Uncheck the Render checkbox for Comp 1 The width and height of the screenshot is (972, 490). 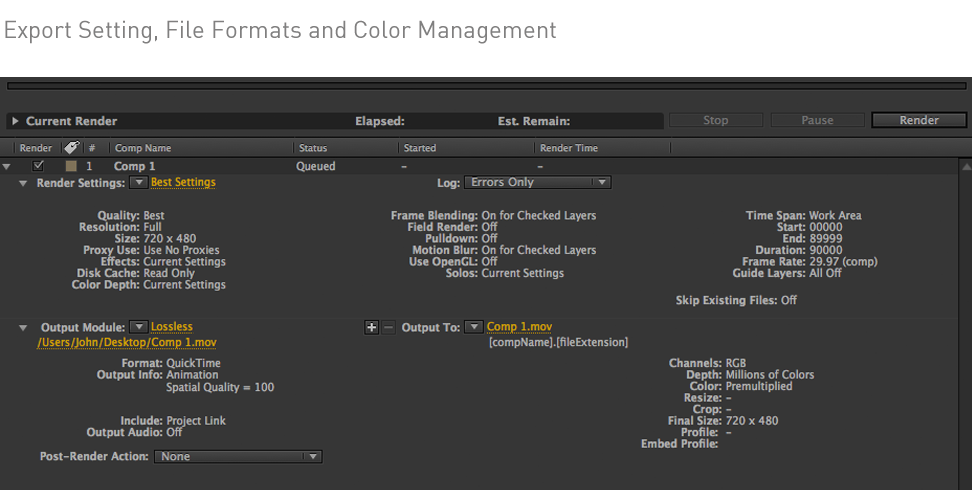[38, 166]
